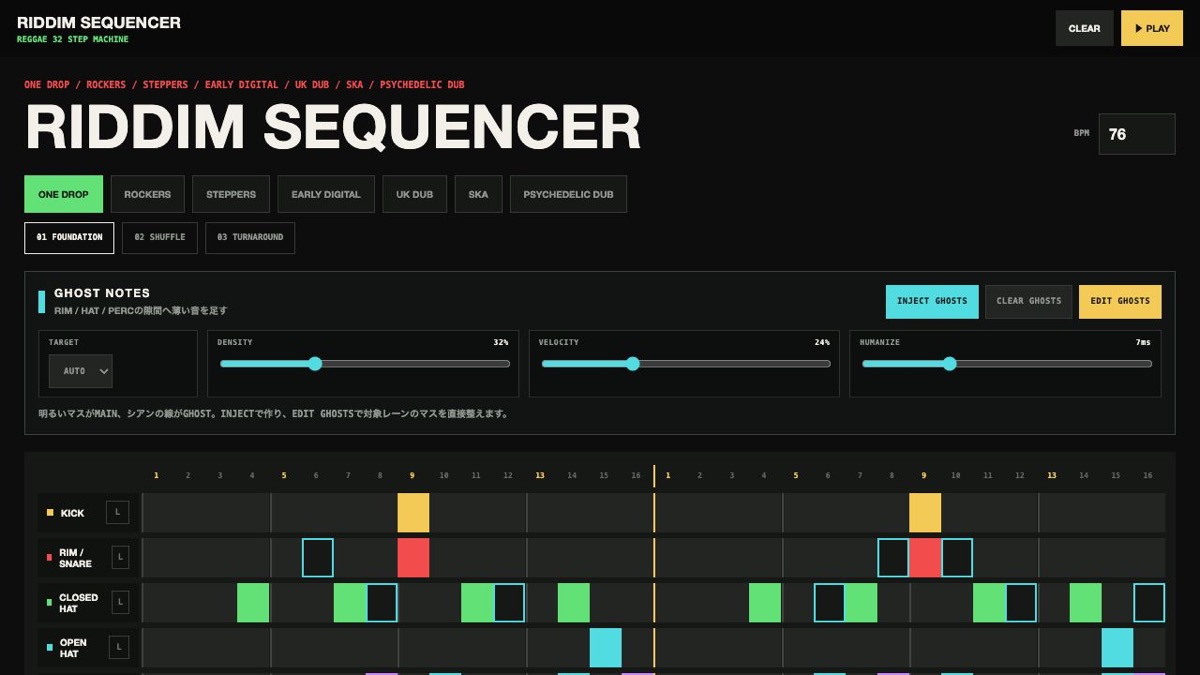Toggle Closed Hat ghost step 6 second bar

tap(829, 603)
